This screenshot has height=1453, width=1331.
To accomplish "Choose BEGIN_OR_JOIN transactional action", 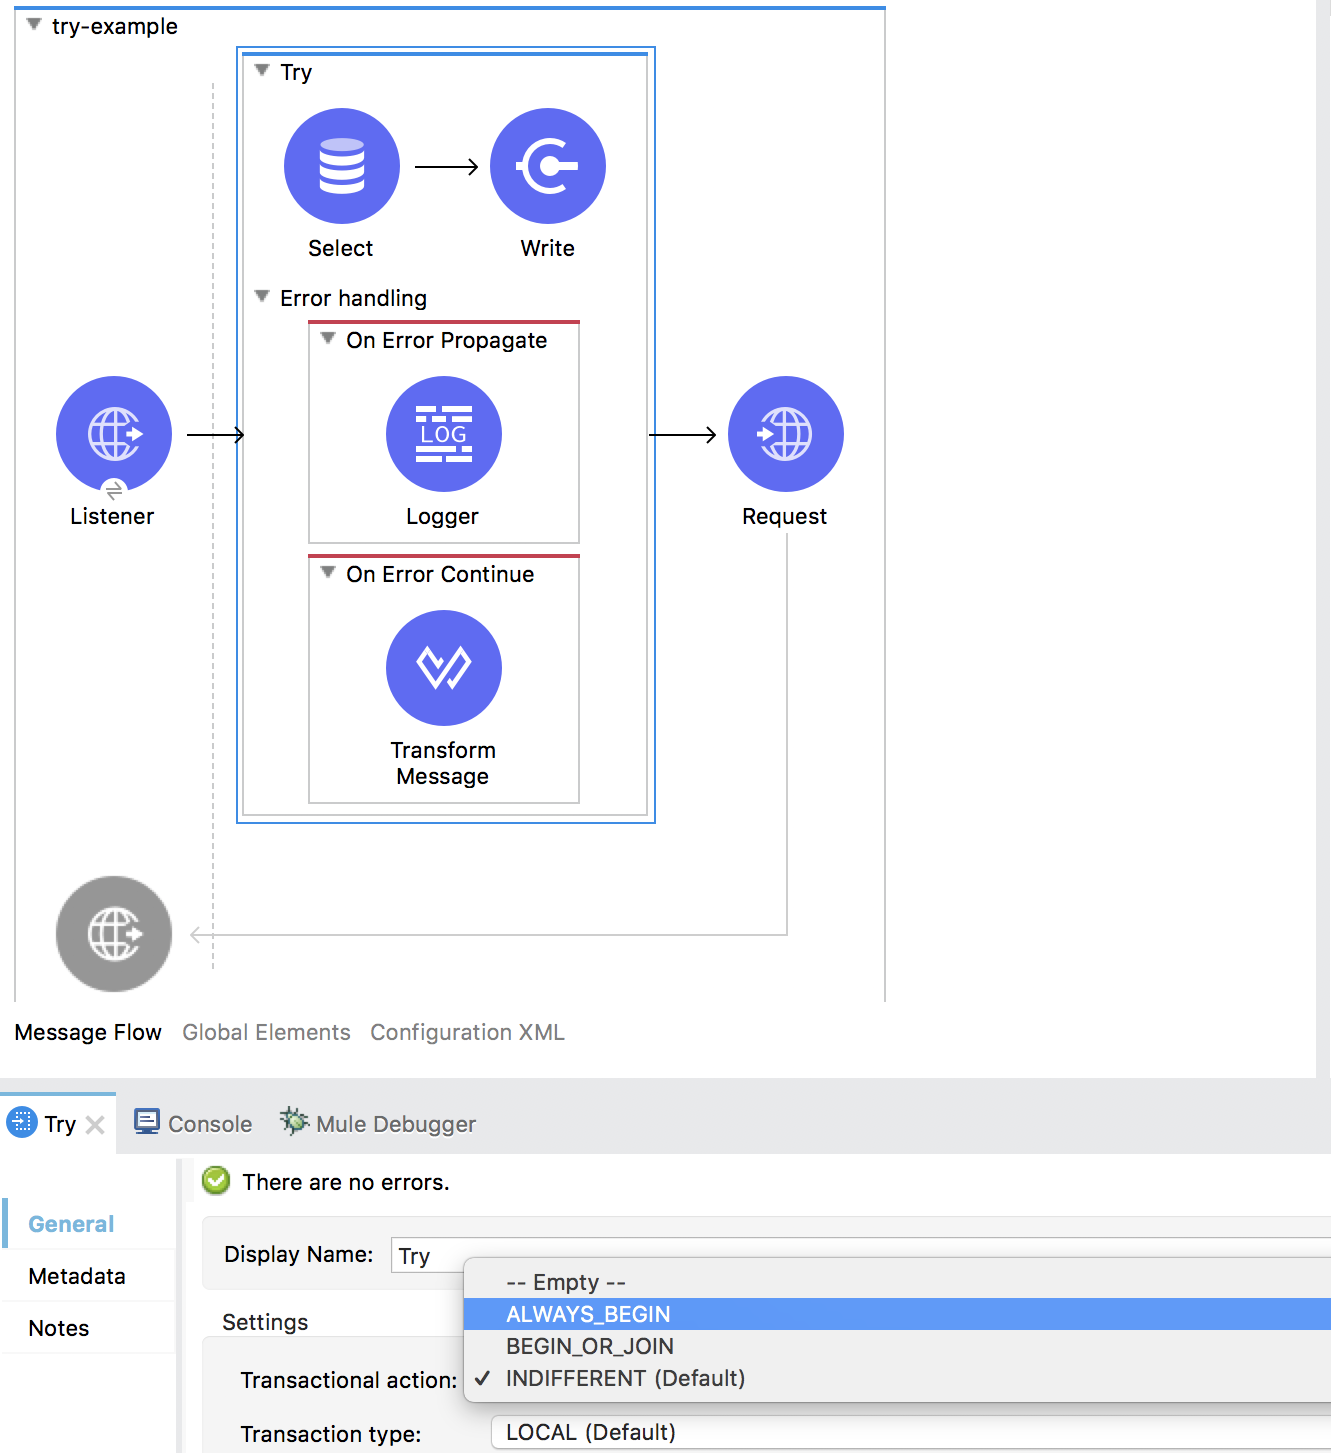I will click(589, 1346).
